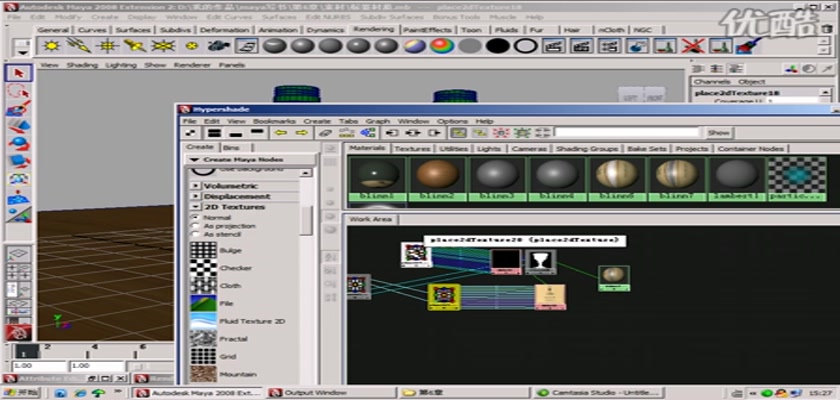Click the white ring Use Background shader

pos(526,46)
